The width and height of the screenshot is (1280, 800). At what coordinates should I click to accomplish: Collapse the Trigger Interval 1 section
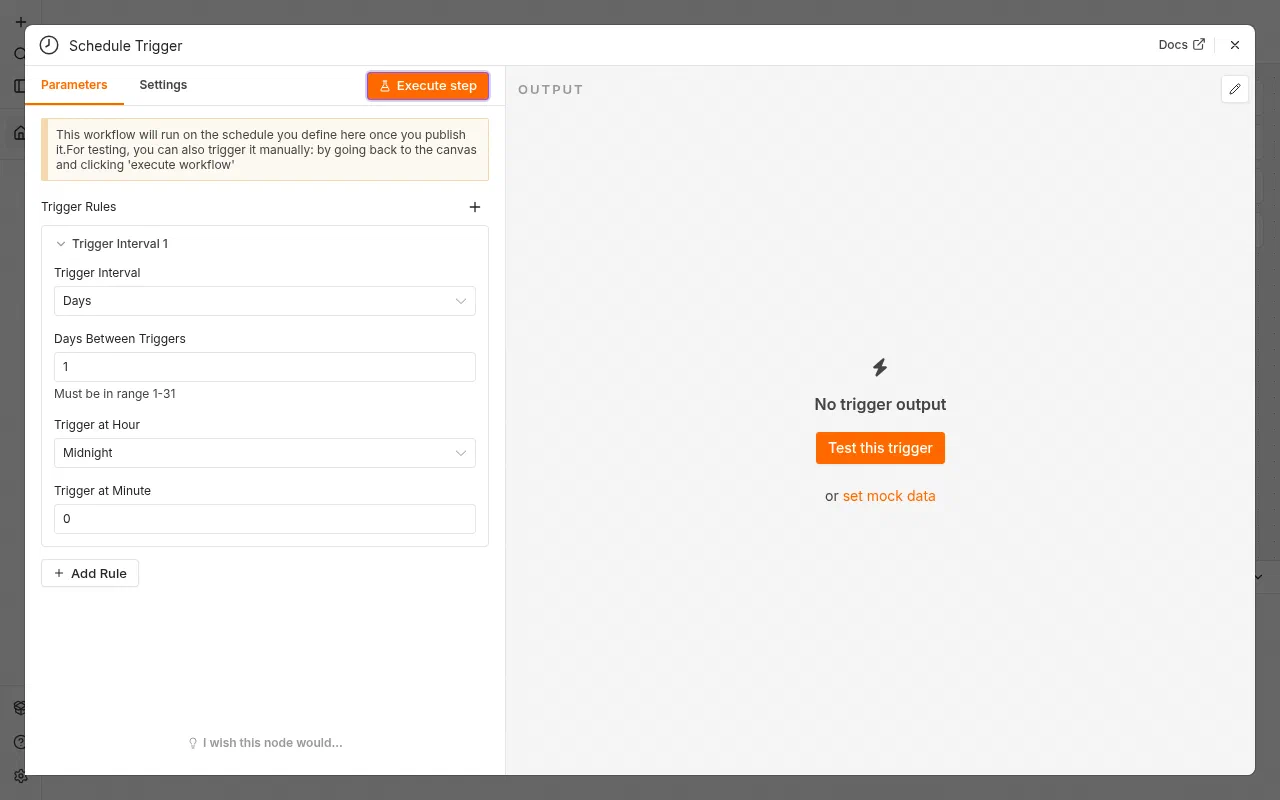click(x=61, y=244)
